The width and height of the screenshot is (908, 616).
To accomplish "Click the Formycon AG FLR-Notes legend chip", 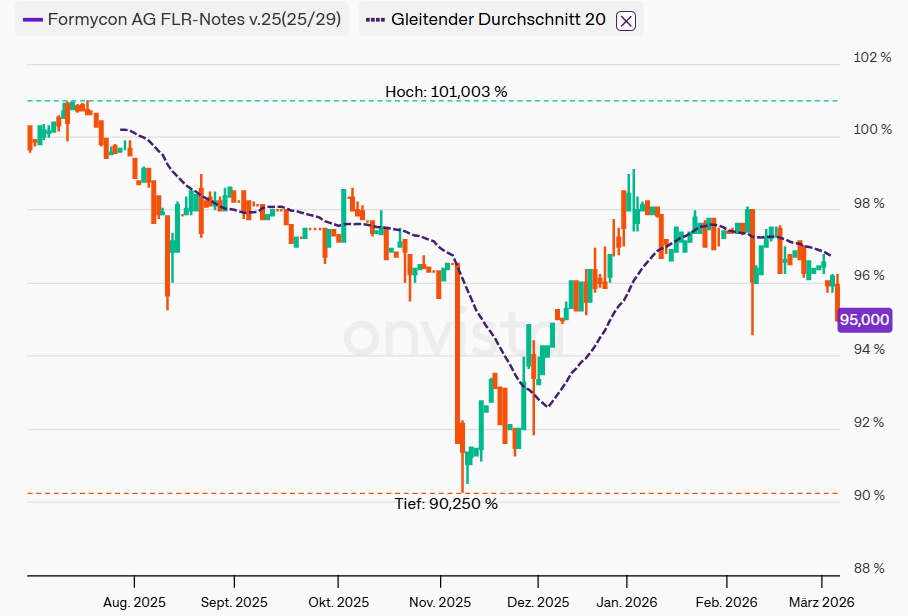I will (182, 19).
